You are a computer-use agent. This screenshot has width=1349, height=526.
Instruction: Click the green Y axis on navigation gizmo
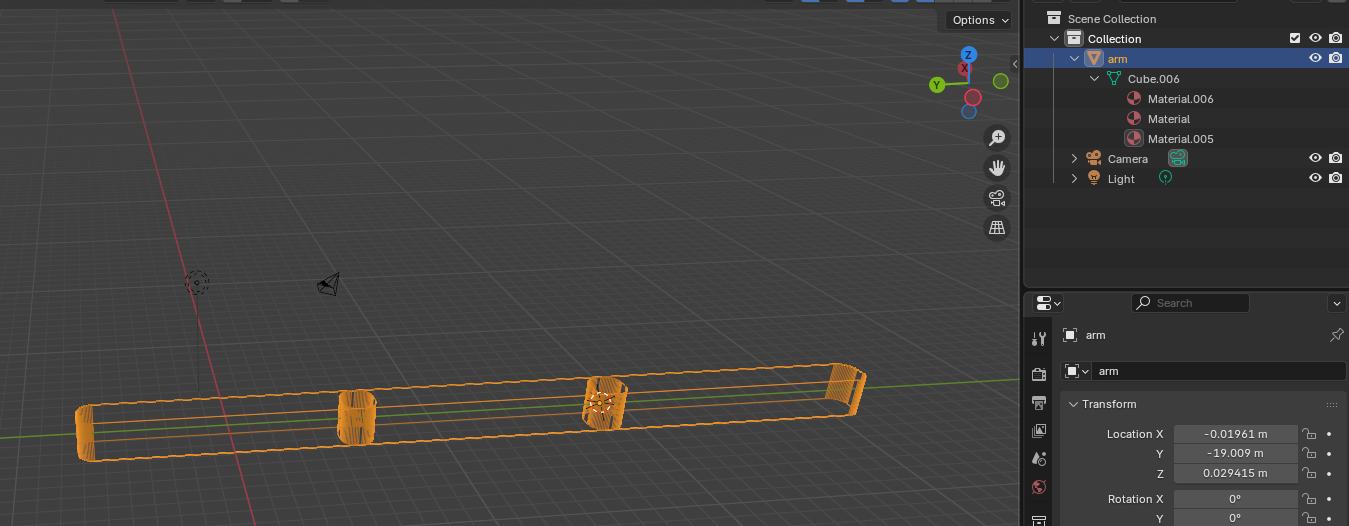(x=937, y=85)
